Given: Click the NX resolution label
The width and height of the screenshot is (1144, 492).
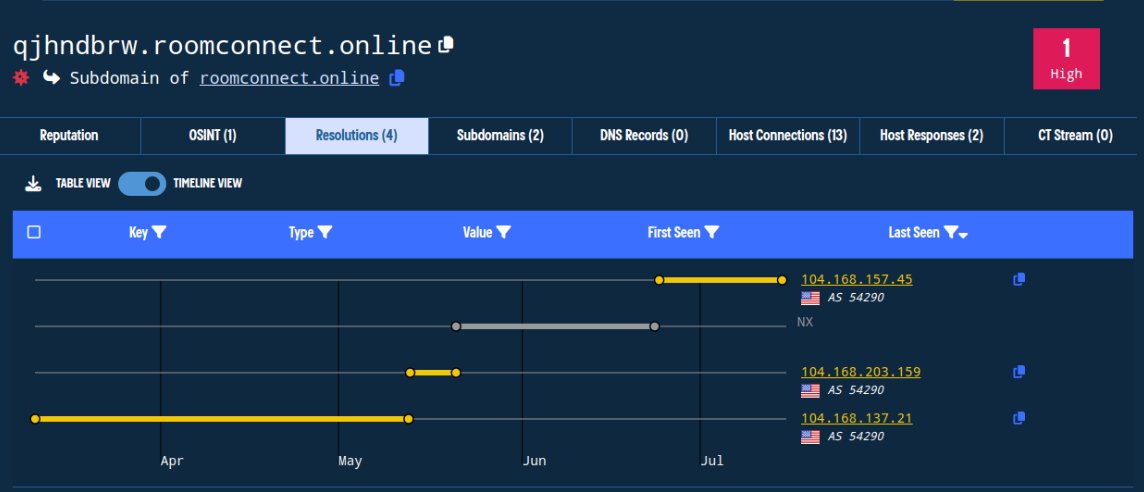Looking at the screenshot, I should pyautogui.click(x=805, y=323).
